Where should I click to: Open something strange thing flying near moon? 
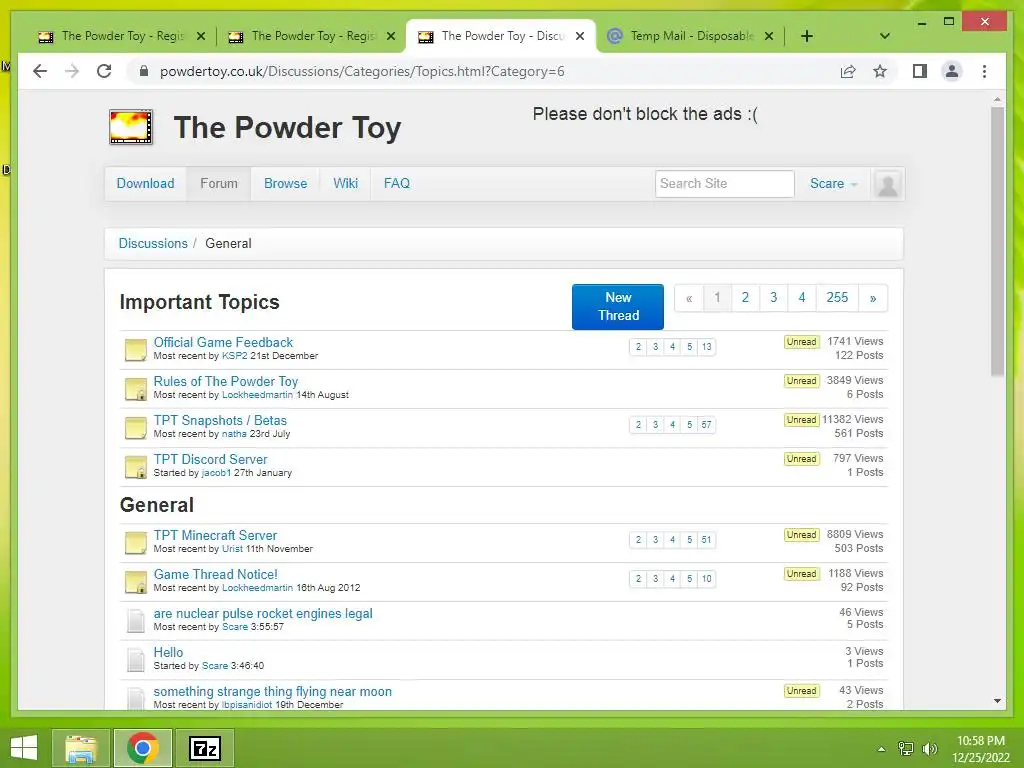273,692
